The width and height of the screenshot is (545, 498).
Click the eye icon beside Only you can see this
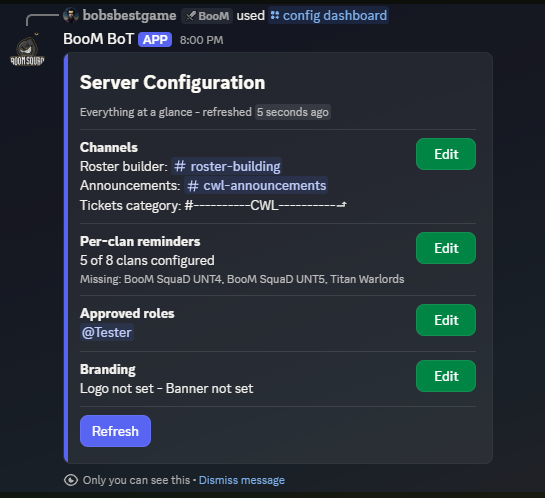(x=71, y=480)
